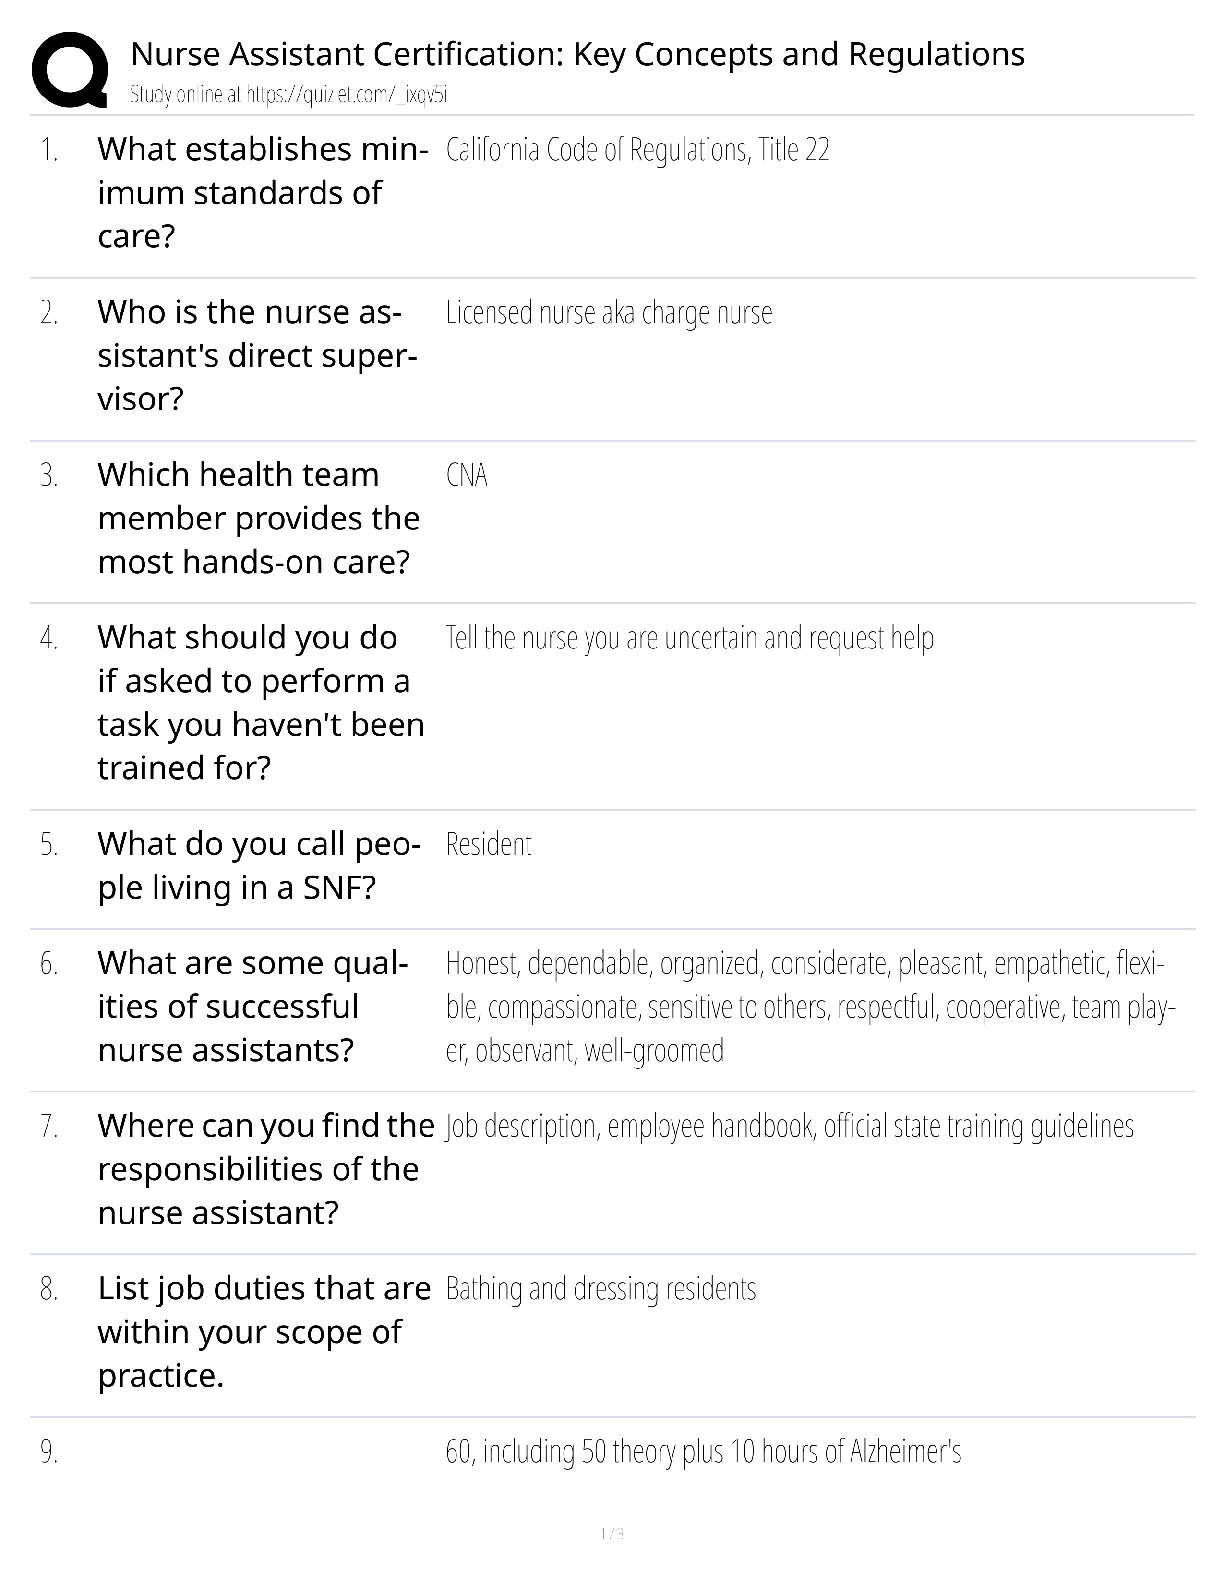Select qualities of successful nurse assistants question

pos(253,1006)
